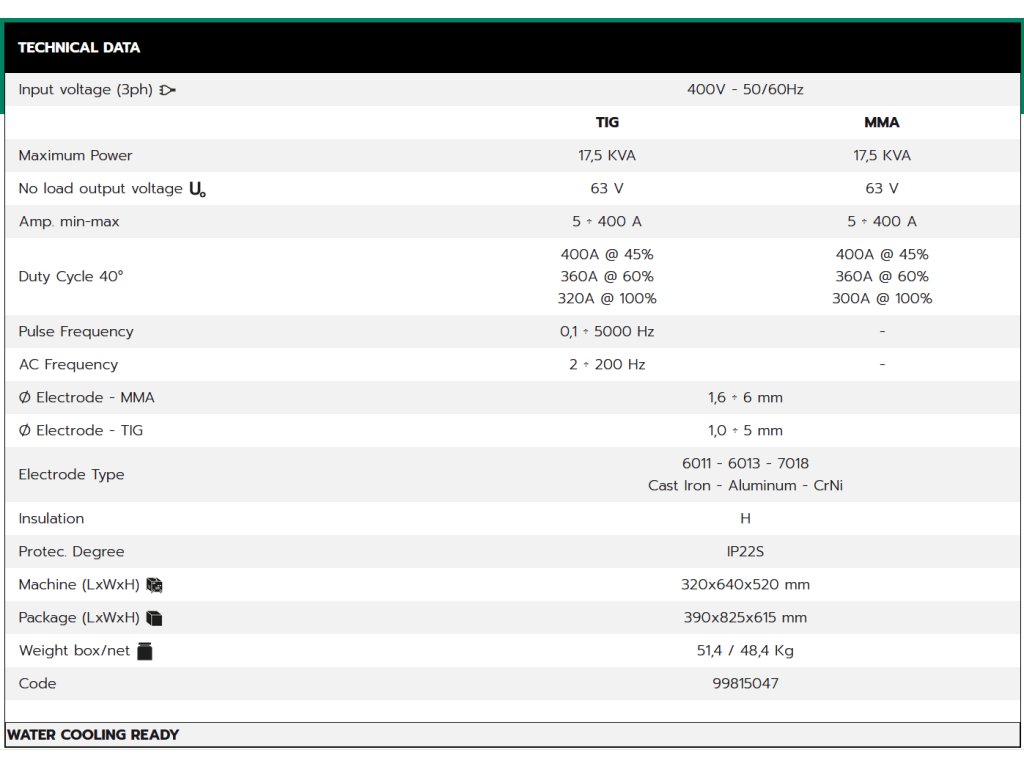The height and width of the screenshot is (768, 1024).
Task: Click the Cast Iron - Aluminum - CrNi text
Action: click(x=745, y=486)
